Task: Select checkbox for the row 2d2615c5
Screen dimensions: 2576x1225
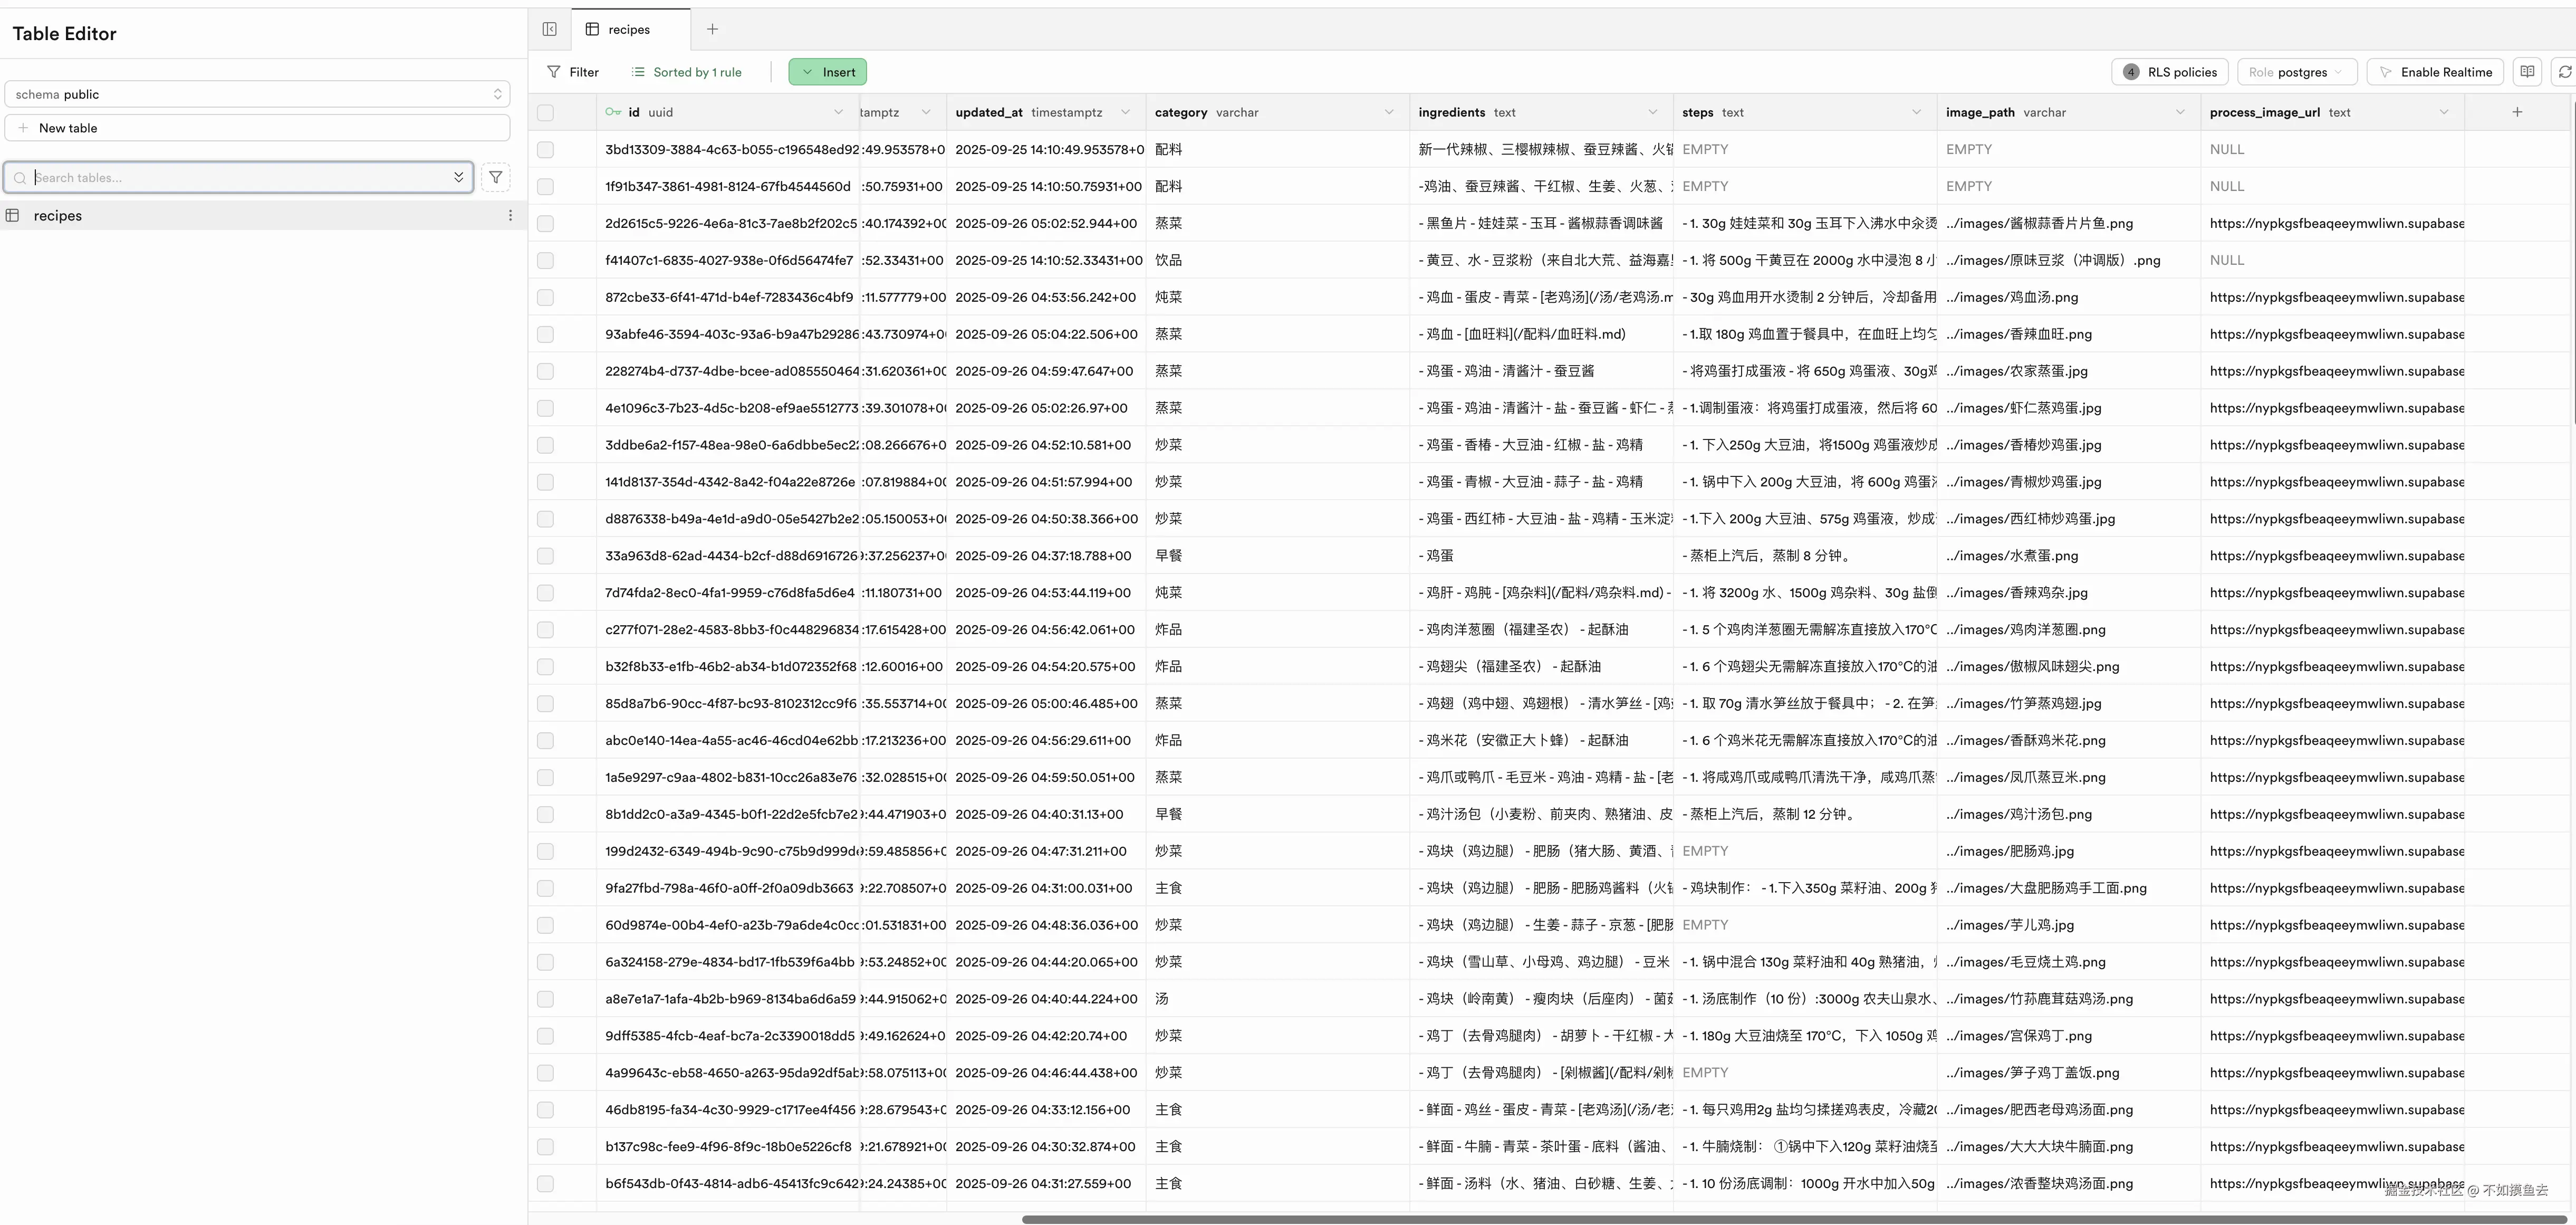Action: pos(545,224)
